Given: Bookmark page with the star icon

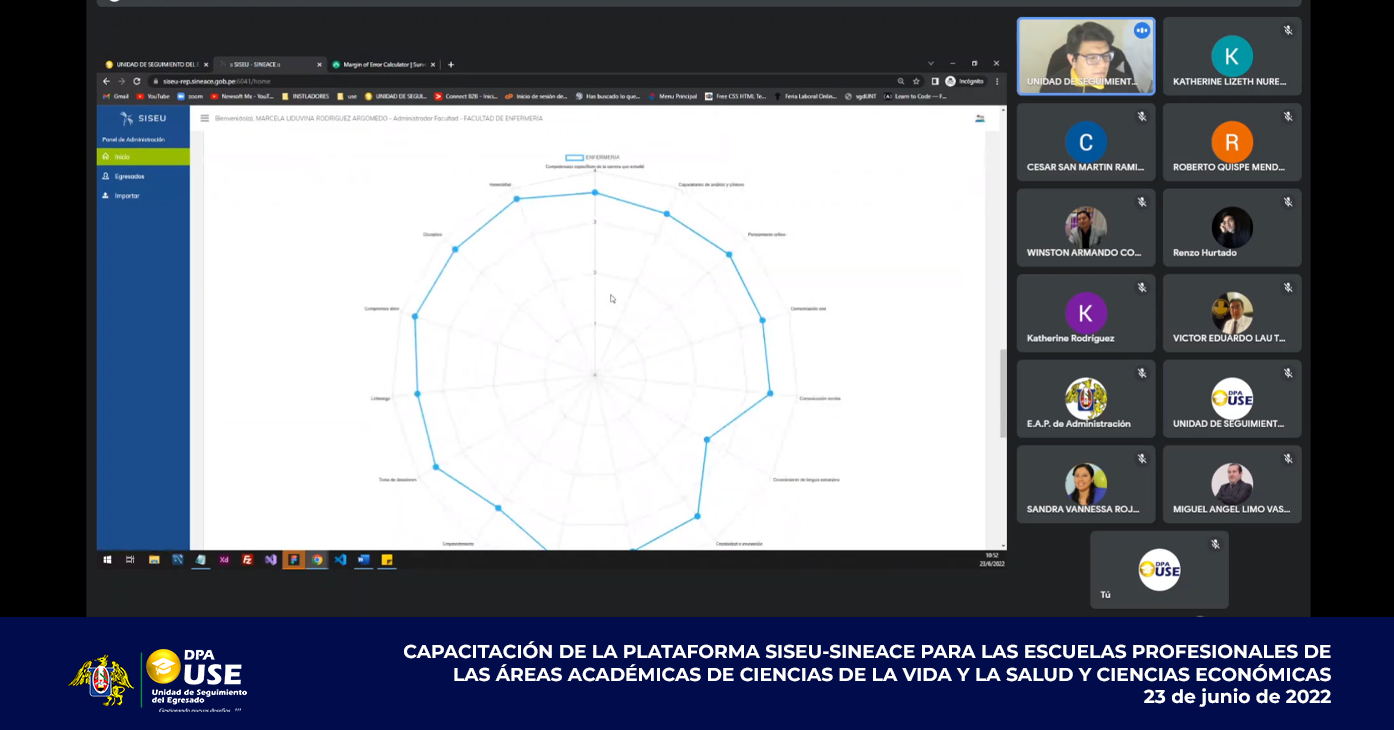Looking at the screenshot, I should (916, 81).
